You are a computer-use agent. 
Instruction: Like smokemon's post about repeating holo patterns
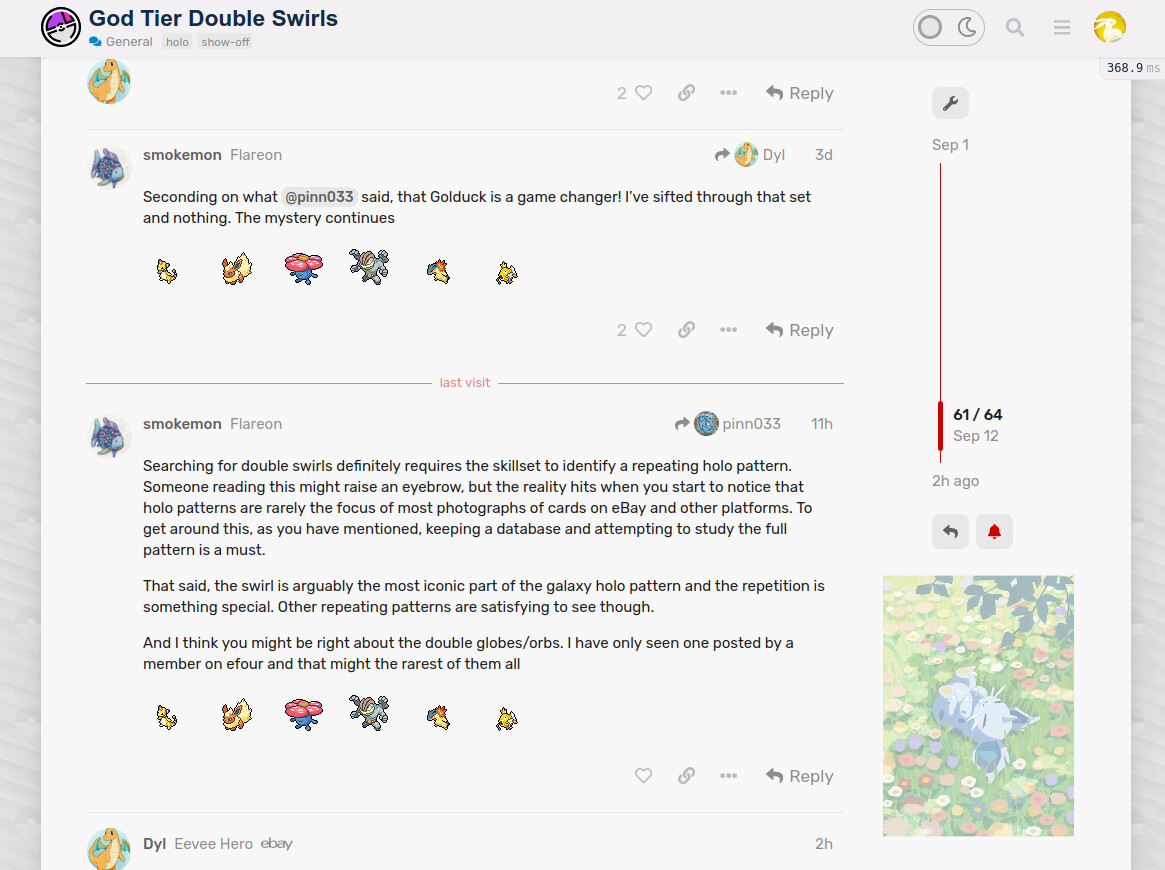(x=643, y=776)
